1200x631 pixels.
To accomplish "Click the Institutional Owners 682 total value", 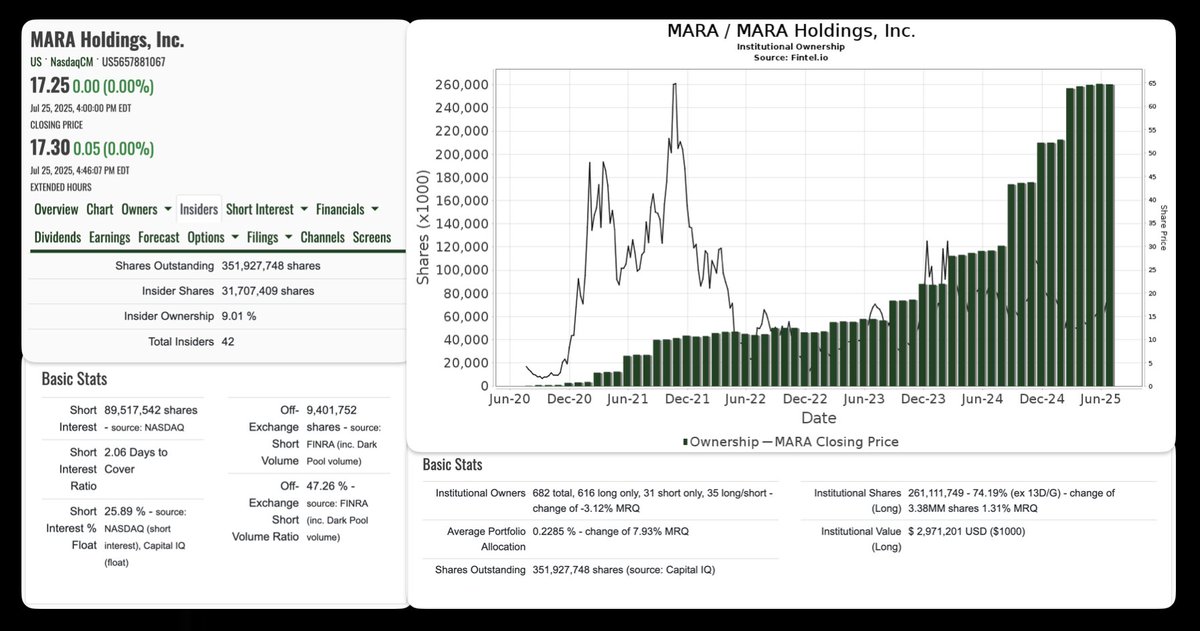I will click(x=654, y=500).
